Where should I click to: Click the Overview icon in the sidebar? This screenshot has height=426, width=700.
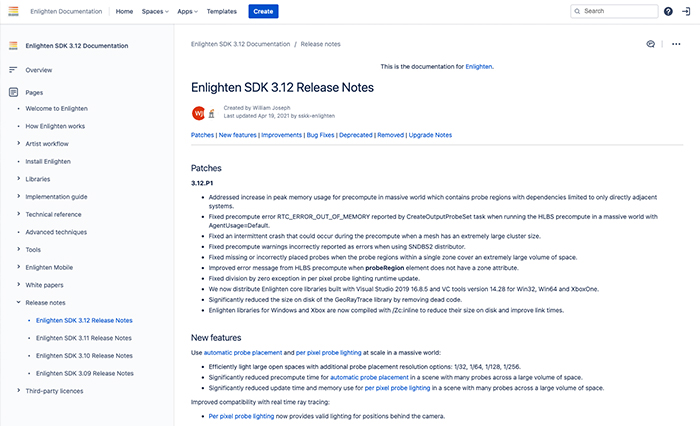pyautogui.click(x=13, y=70)
